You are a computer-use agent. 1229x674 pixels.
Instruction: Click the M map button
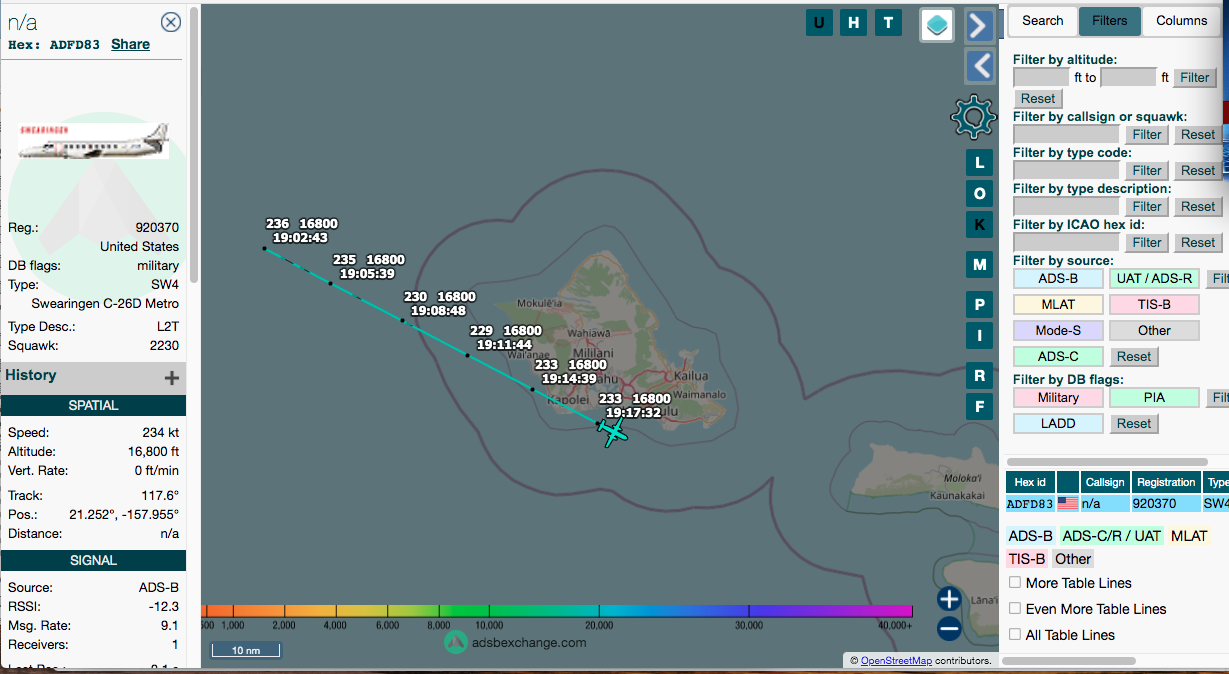click(979, 265)
